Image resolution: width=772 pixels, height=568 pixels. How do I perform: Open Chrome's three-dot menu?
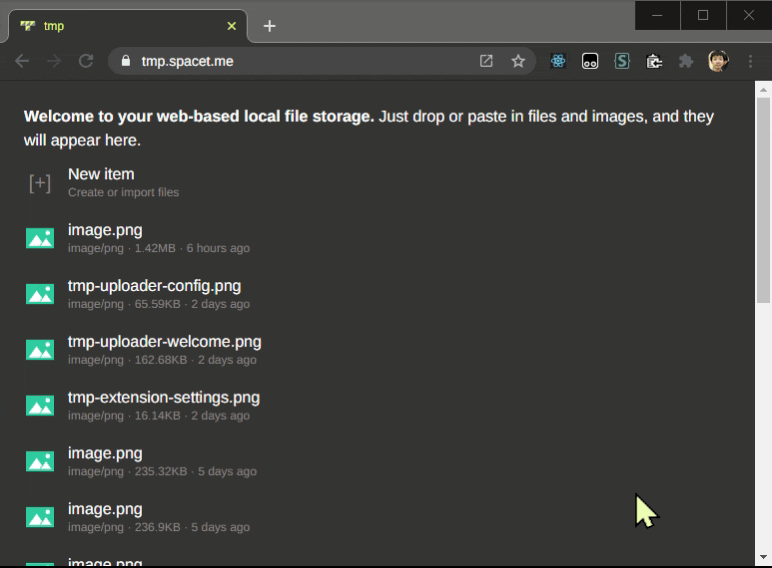[750, 61]
